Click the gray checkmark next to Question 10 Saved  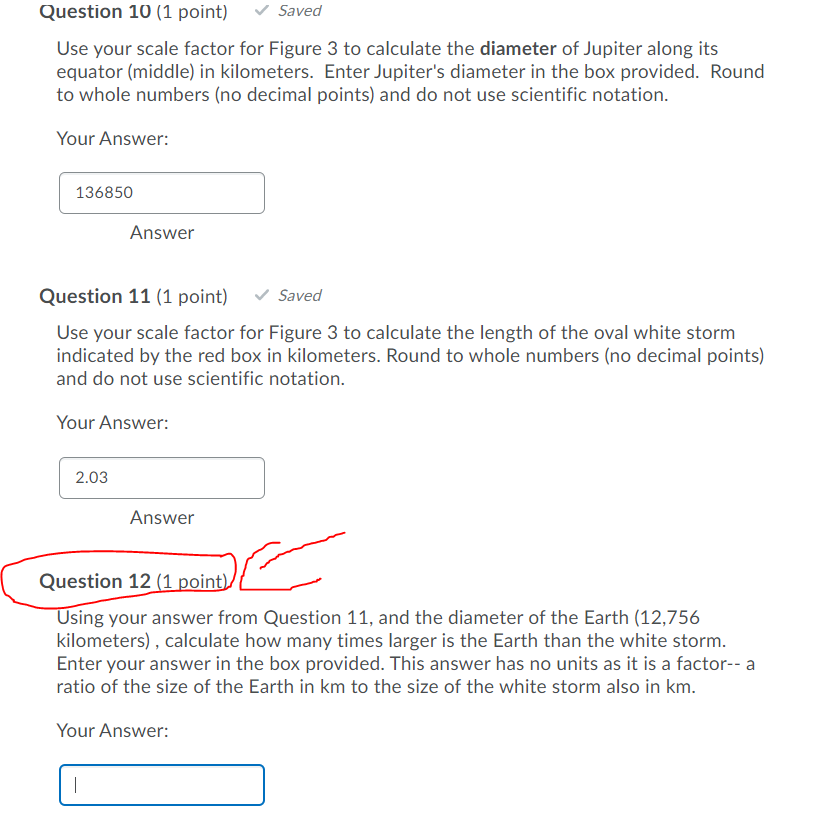coord(261,10)
